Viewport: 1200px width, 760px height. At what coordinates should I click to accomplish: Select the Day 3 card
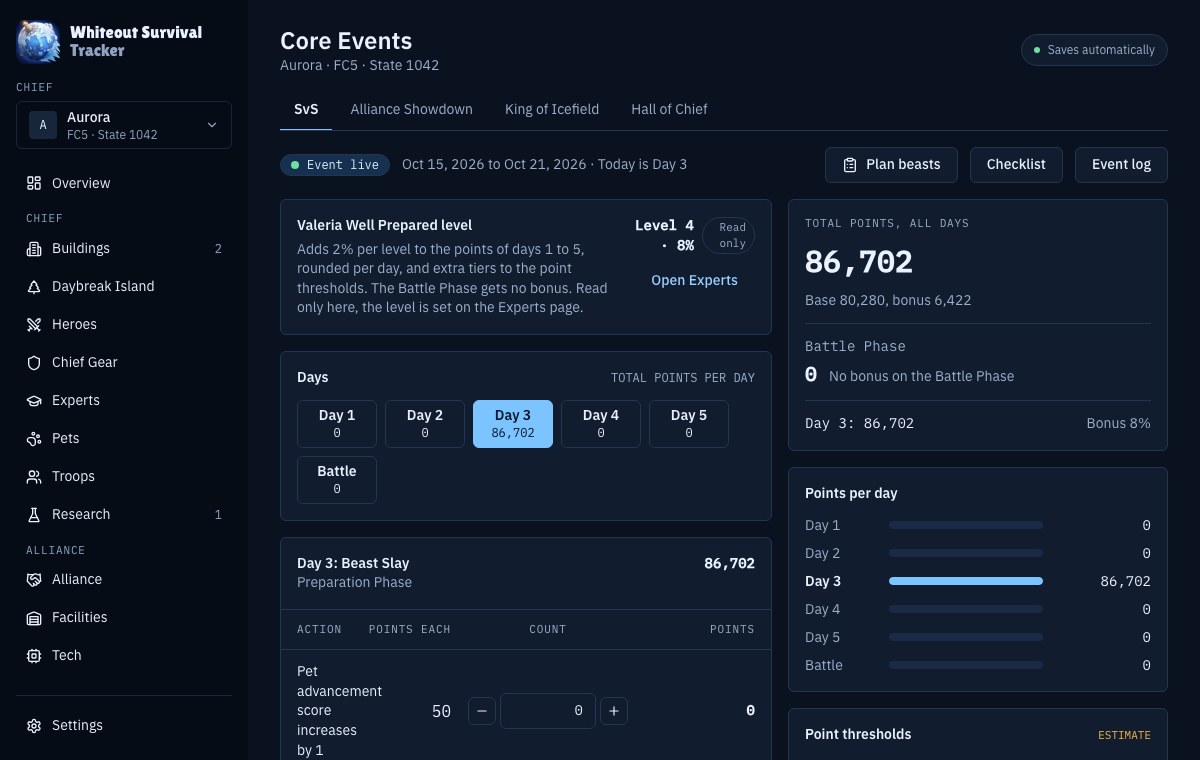coord(513,424)
